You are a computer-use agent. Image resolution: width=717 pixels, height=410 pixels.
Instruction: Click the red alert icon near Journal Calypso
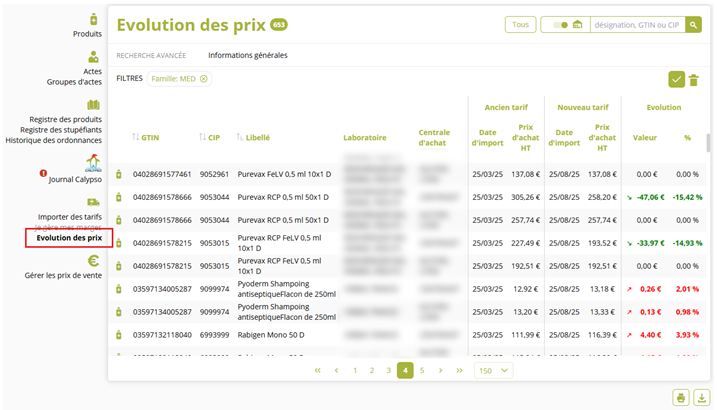(x=43, y=173)
